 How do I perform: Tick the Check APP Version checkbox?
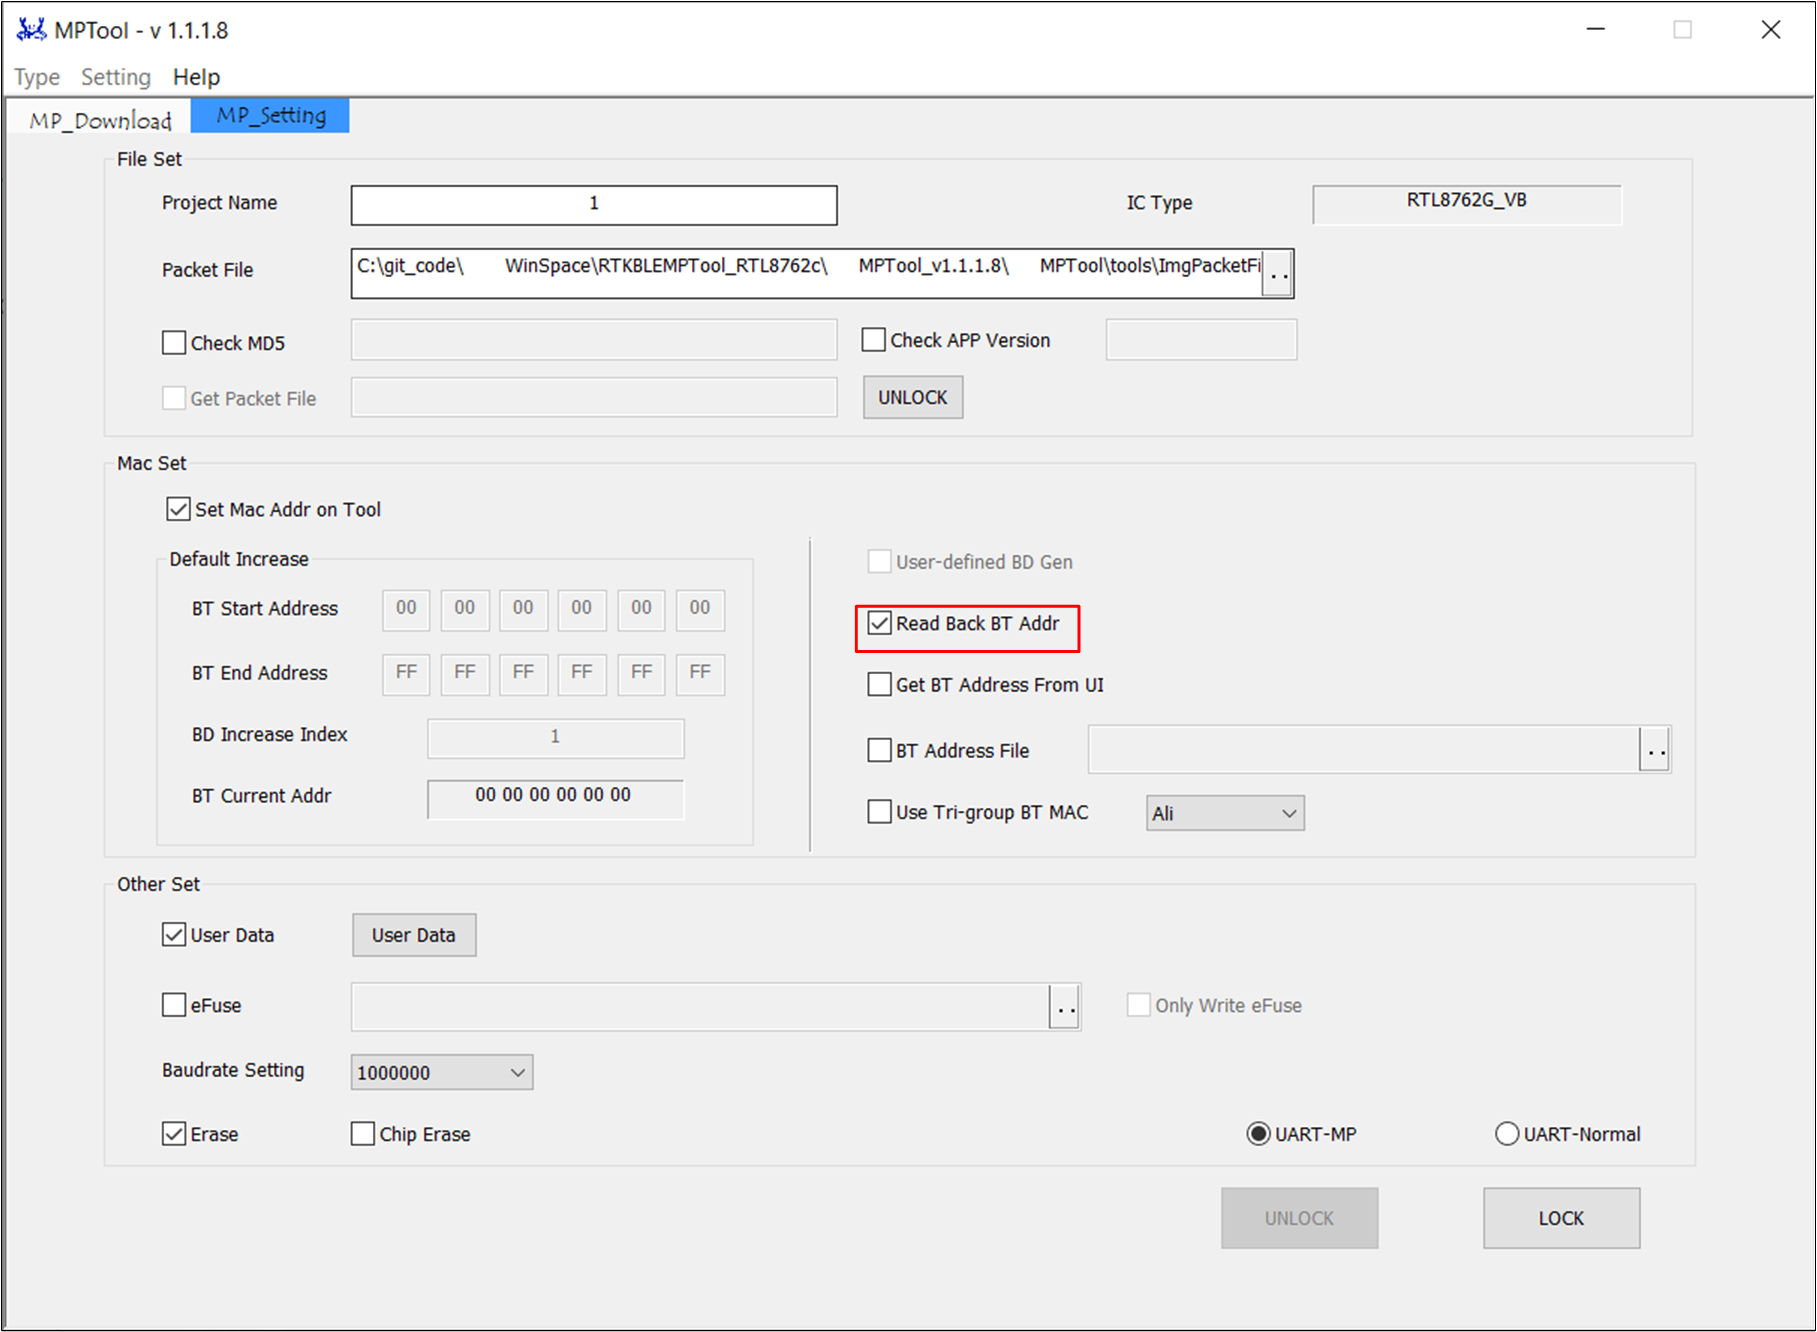point(874,341)
